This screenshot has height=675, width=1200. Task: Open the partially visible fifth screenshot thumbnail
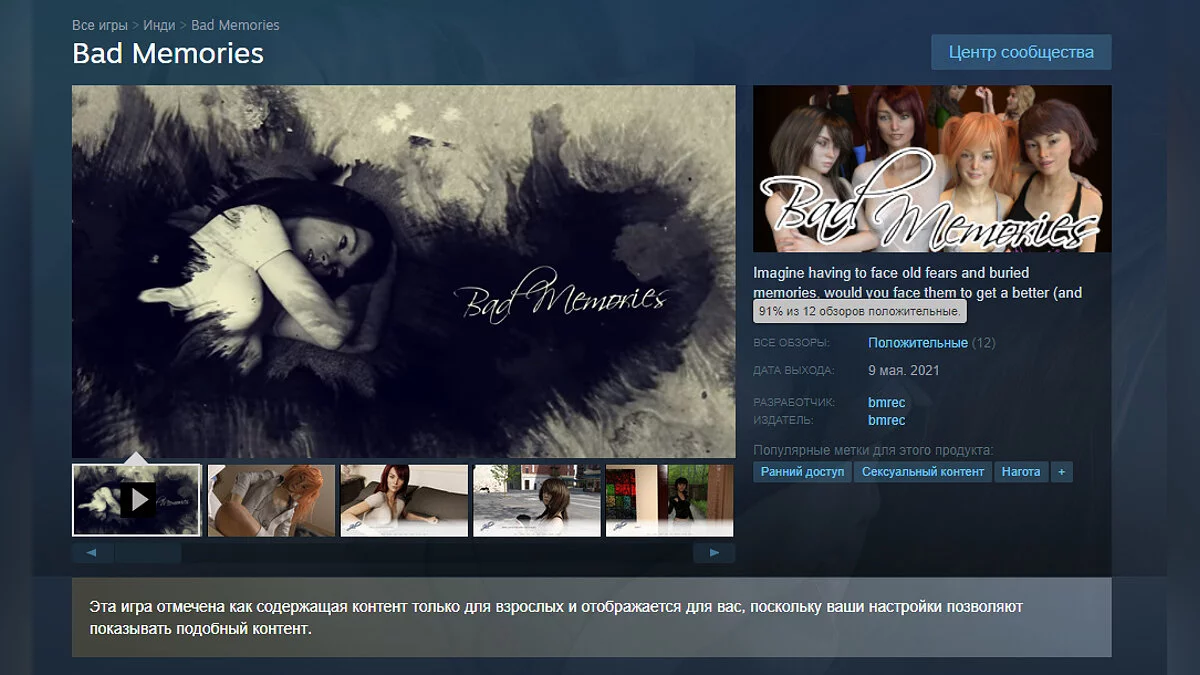[670, 500]
